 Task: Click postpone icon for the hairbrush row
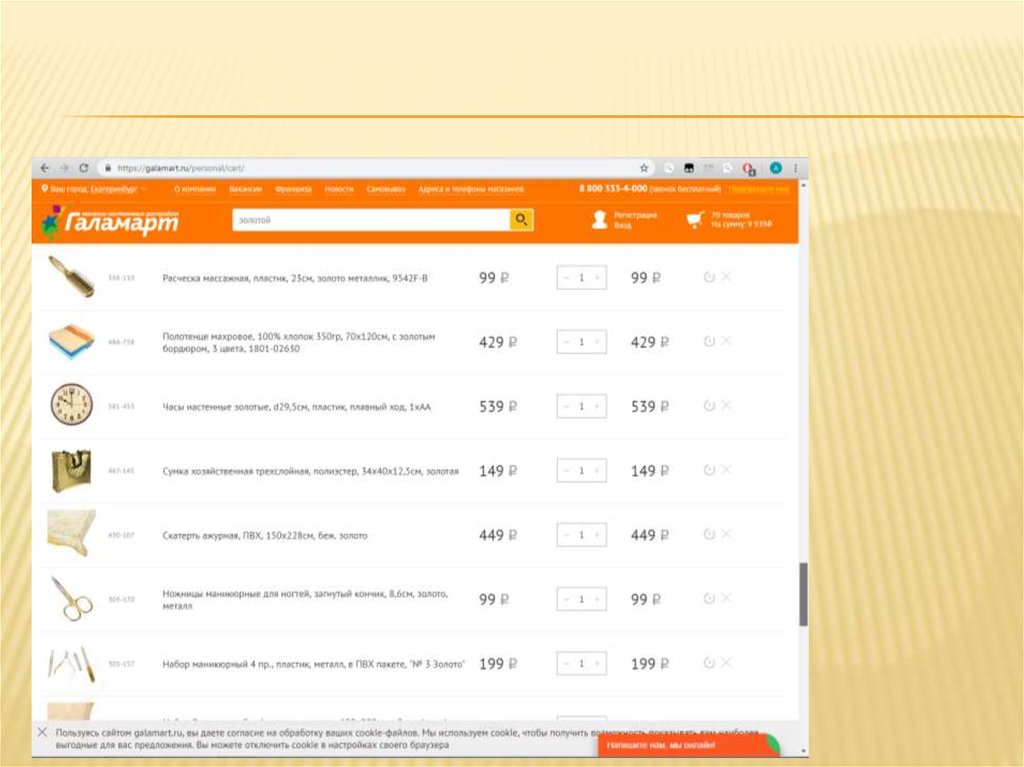(x=709, y=277)
